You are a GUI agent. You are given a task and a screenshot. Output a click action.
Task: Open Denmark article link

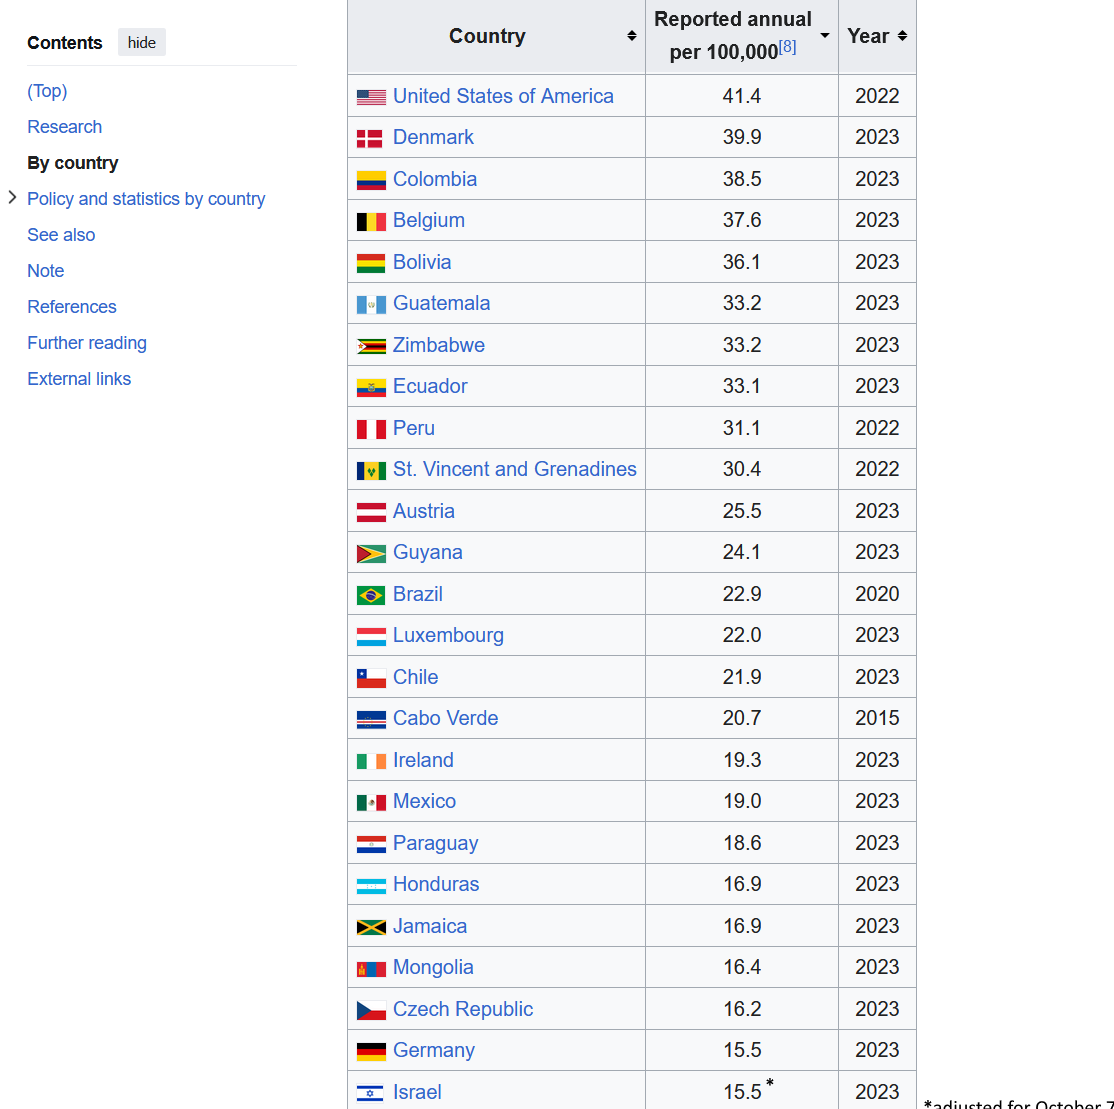click(433, 137)
